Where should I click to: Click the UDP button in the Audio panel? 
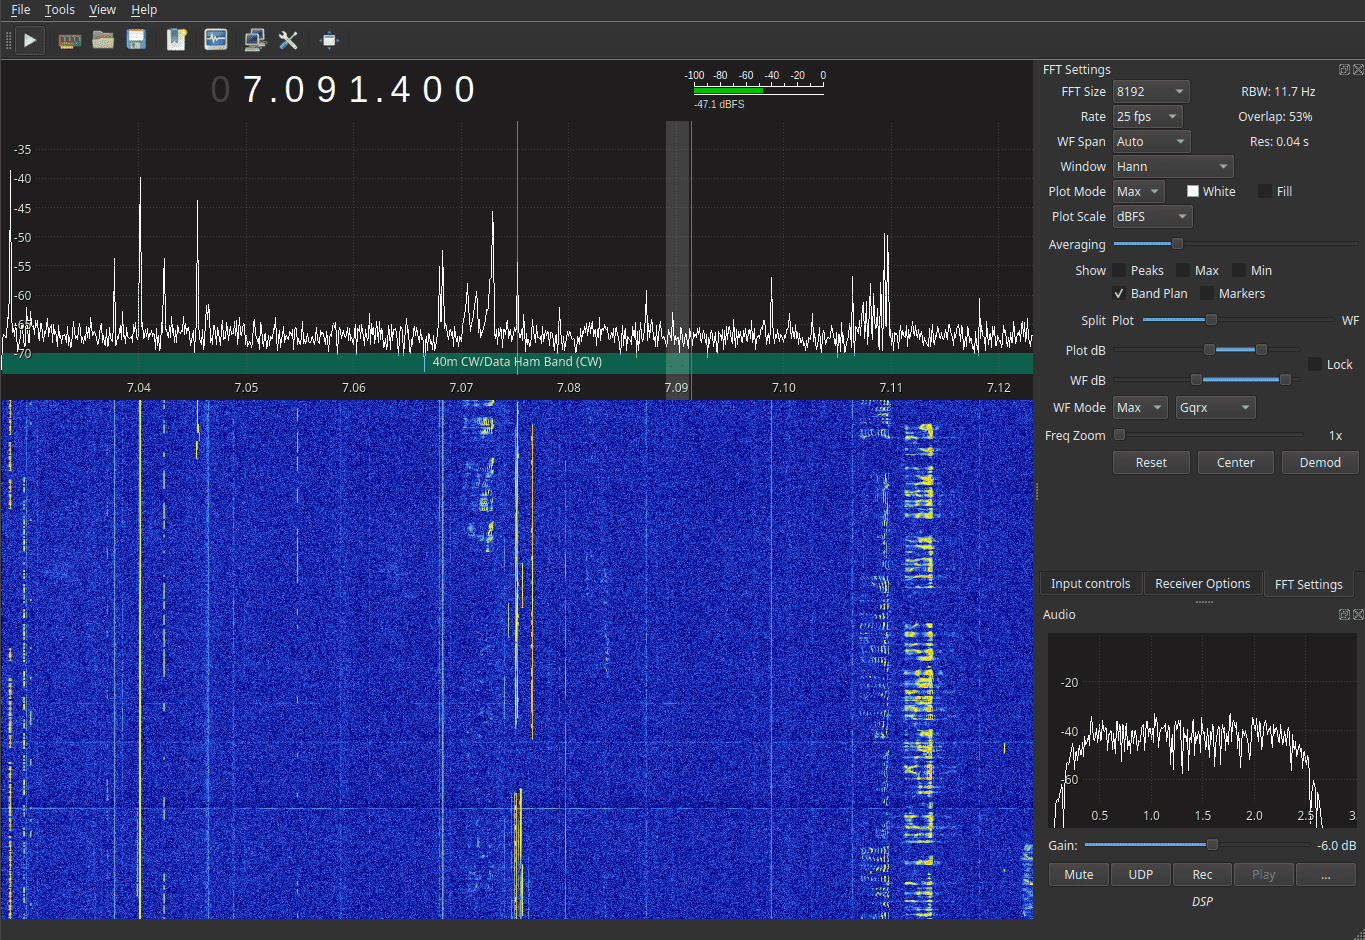1140,874
